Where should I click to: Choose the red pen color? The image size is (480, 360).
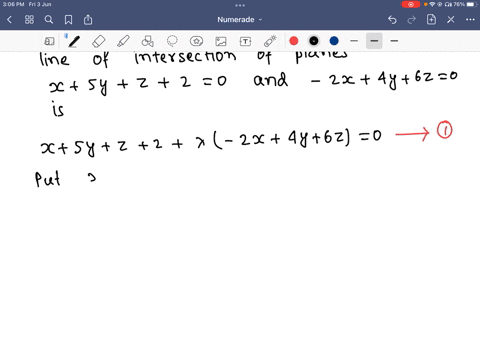294,41
